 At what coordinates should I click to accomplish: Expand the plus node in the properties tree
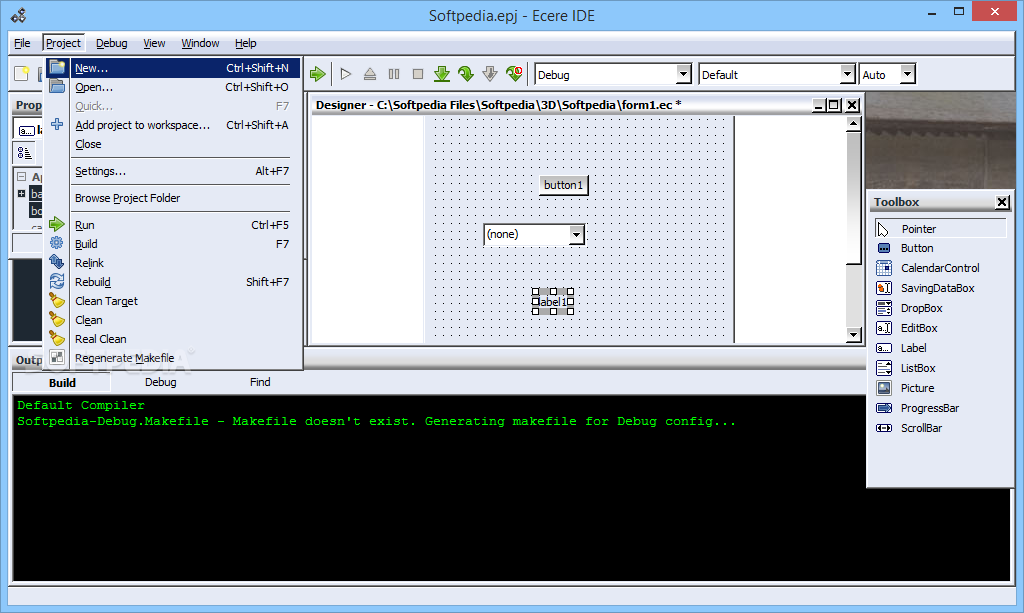pos(22,194)
